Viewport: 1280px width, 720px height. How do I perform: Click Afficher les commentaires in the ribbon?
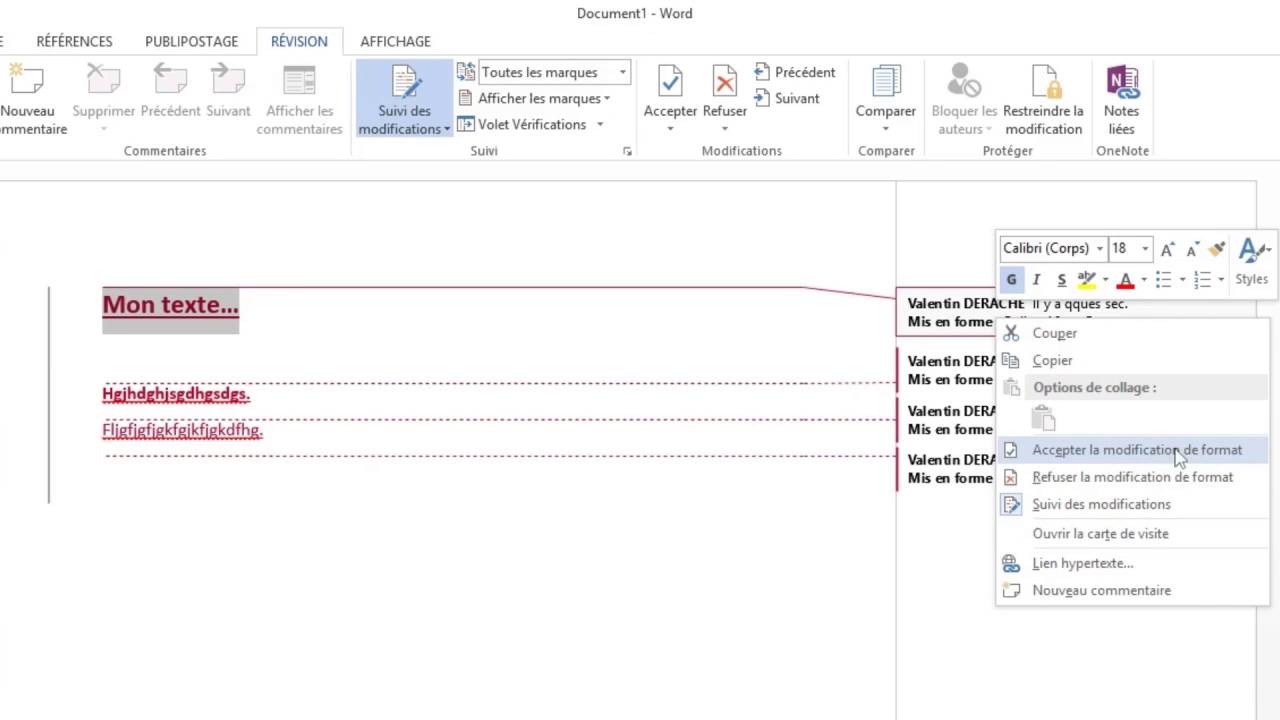299,100
